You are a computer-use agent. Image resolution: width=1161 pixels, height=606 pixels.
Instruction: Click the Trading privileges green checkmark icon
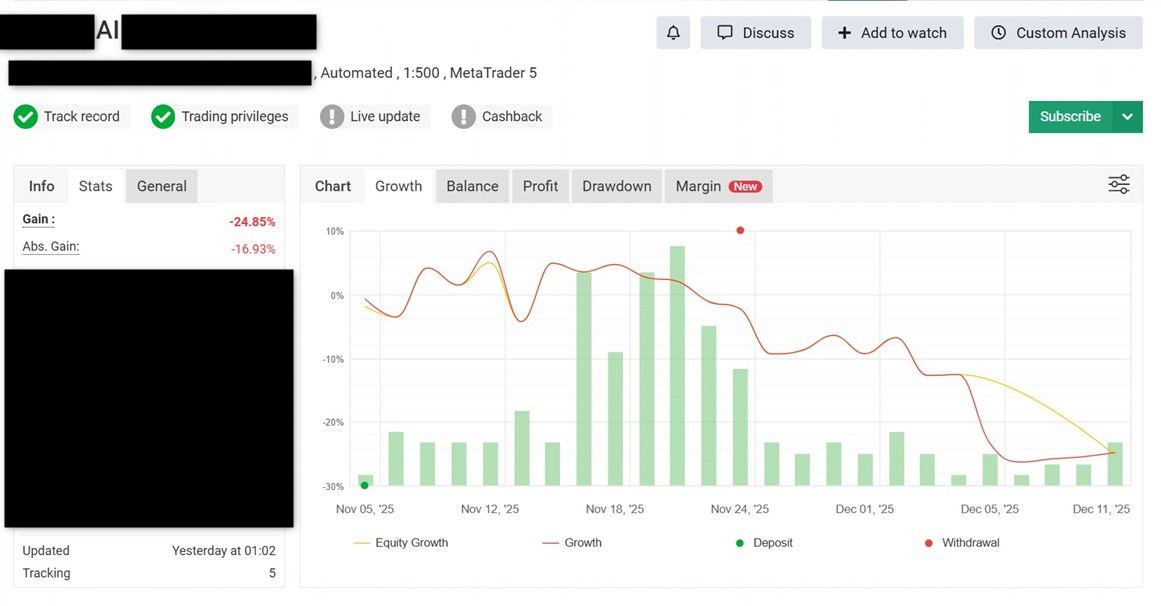pyautogui.click(x=163, y=117)
